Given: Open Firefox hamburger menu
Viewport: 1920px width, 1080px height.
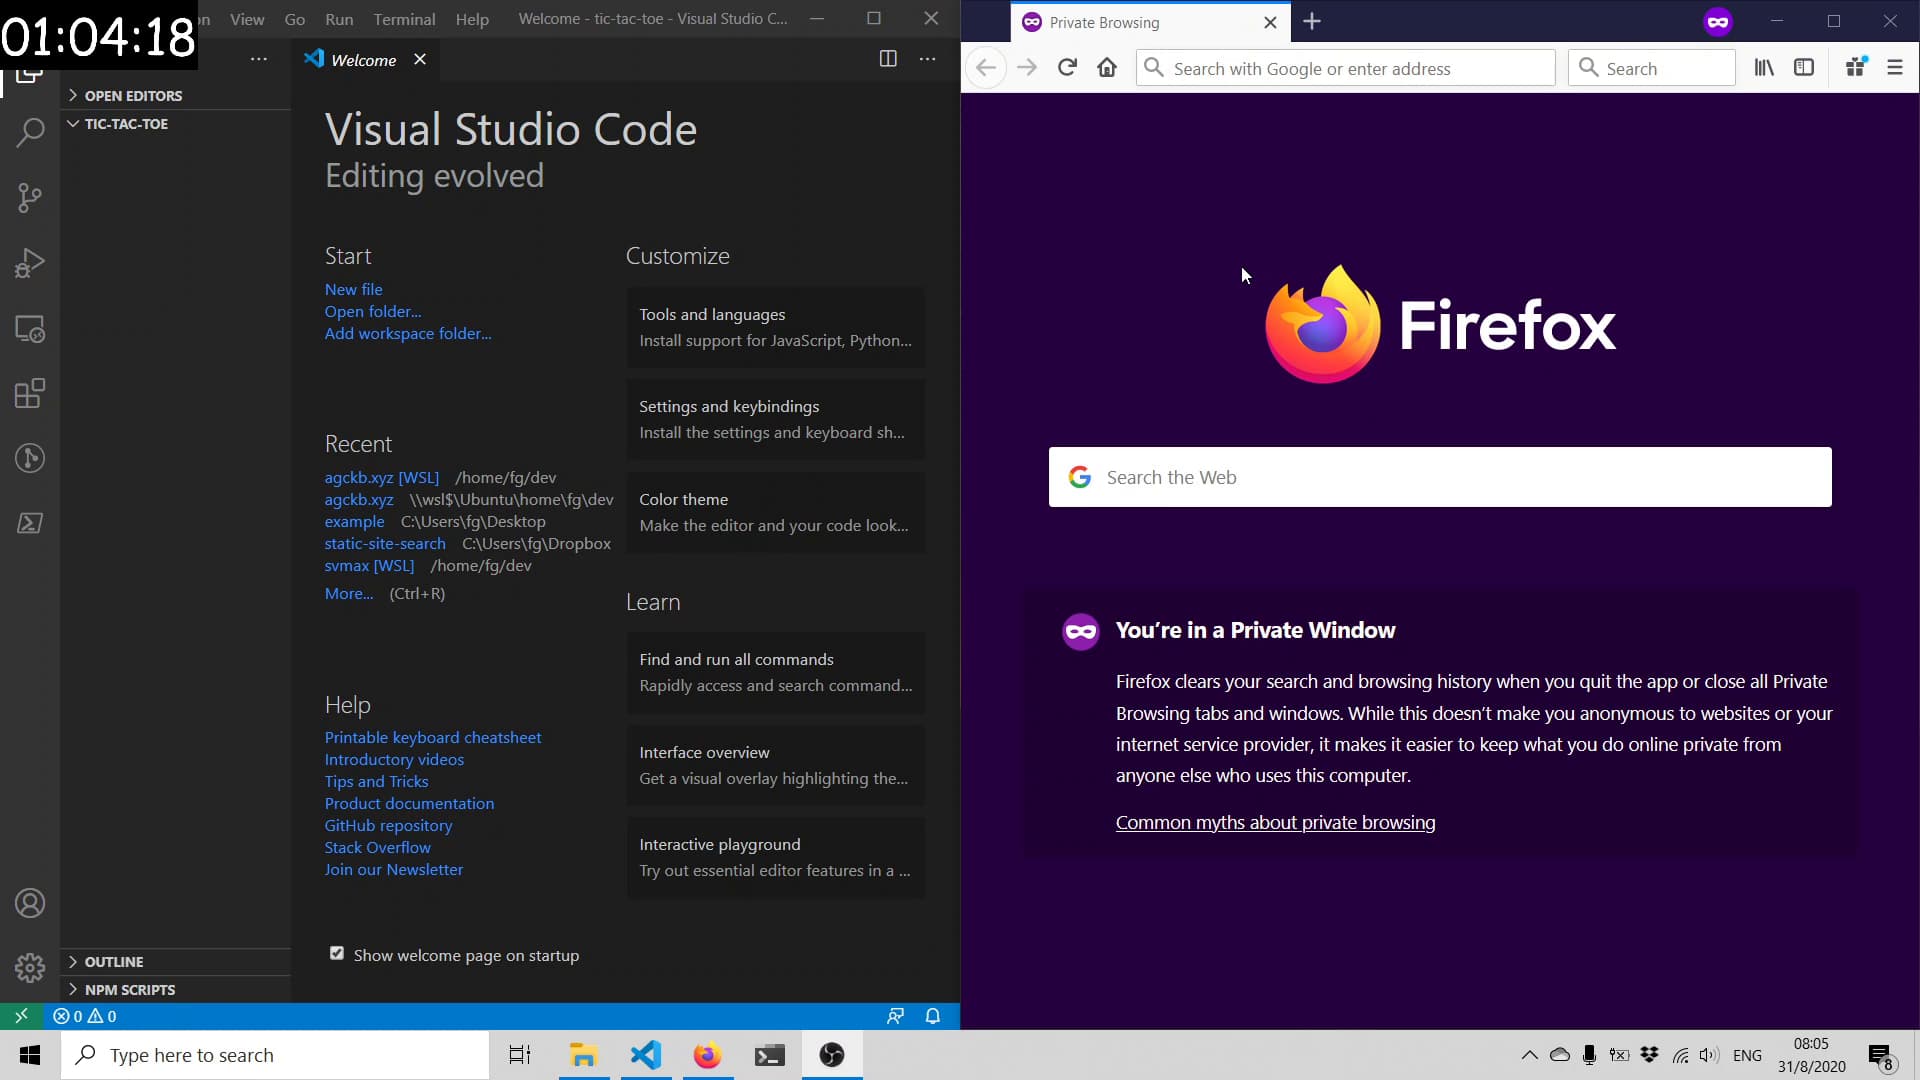Looking at the screenshot, I should [x=1895, y=68].
